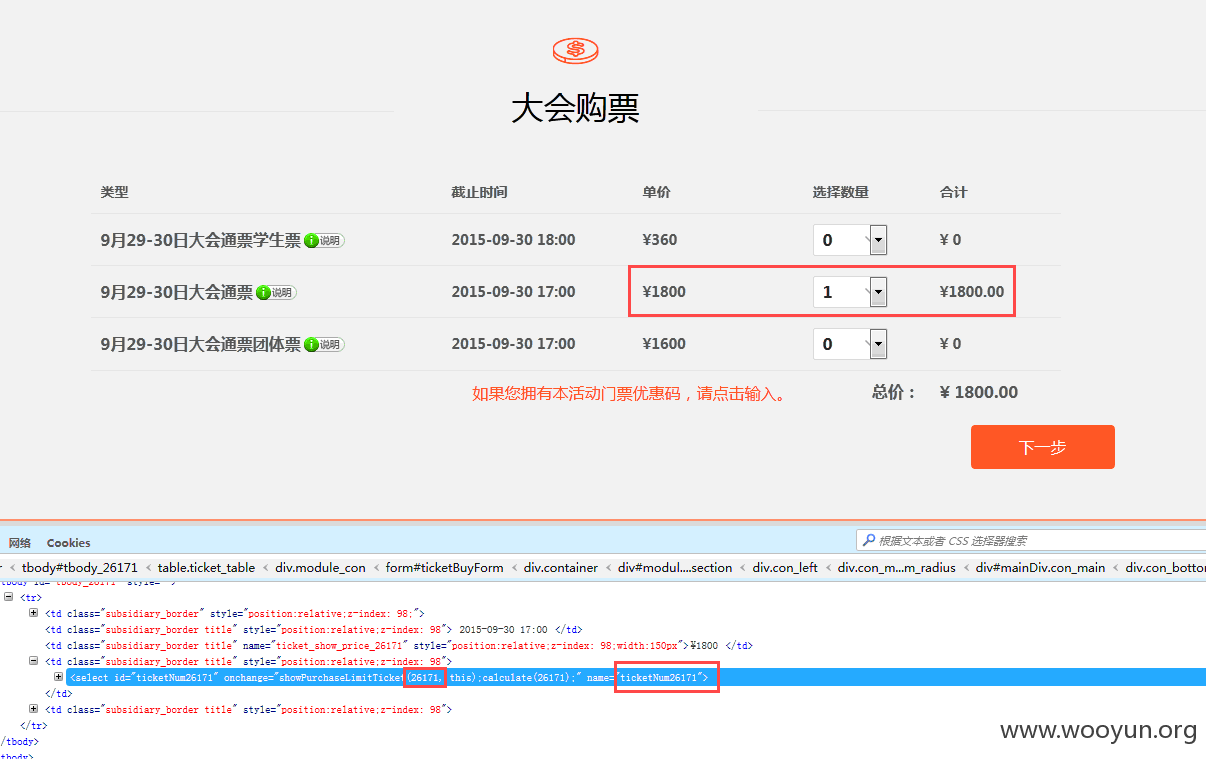Click the ¥1800.00 subtotal in 合计 column
The image size is (1206, 759).
[972, 292]
